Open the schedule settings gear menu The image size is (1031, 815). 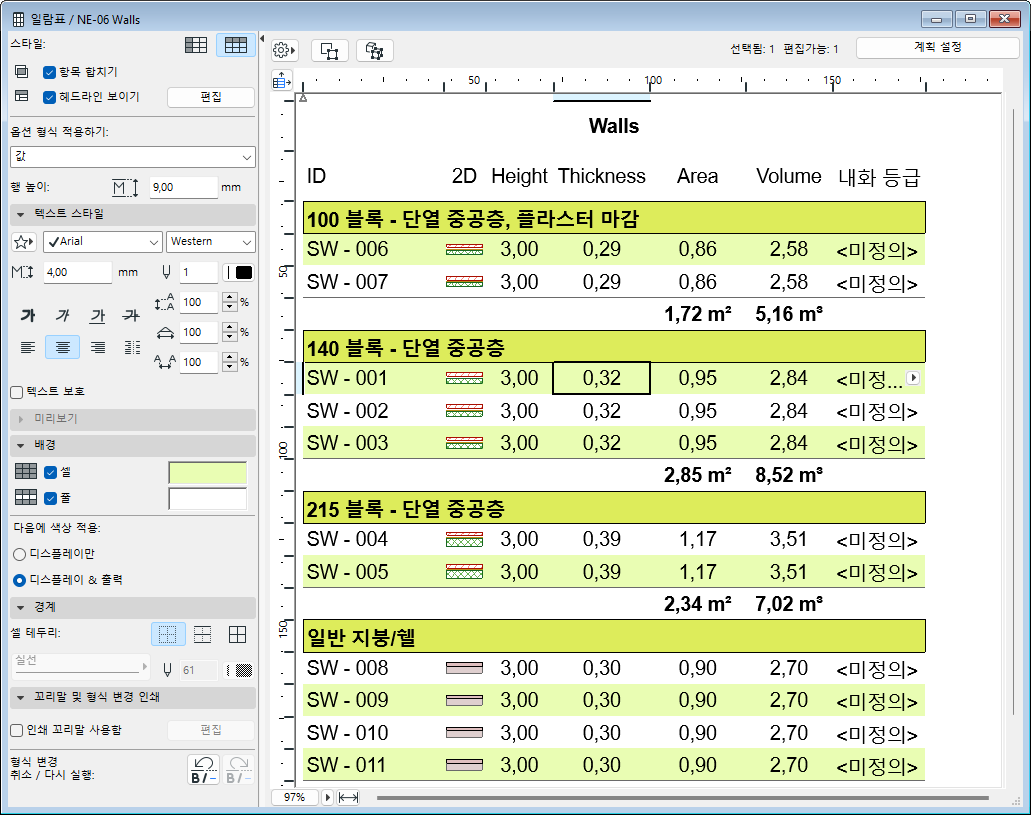(284, 50)
